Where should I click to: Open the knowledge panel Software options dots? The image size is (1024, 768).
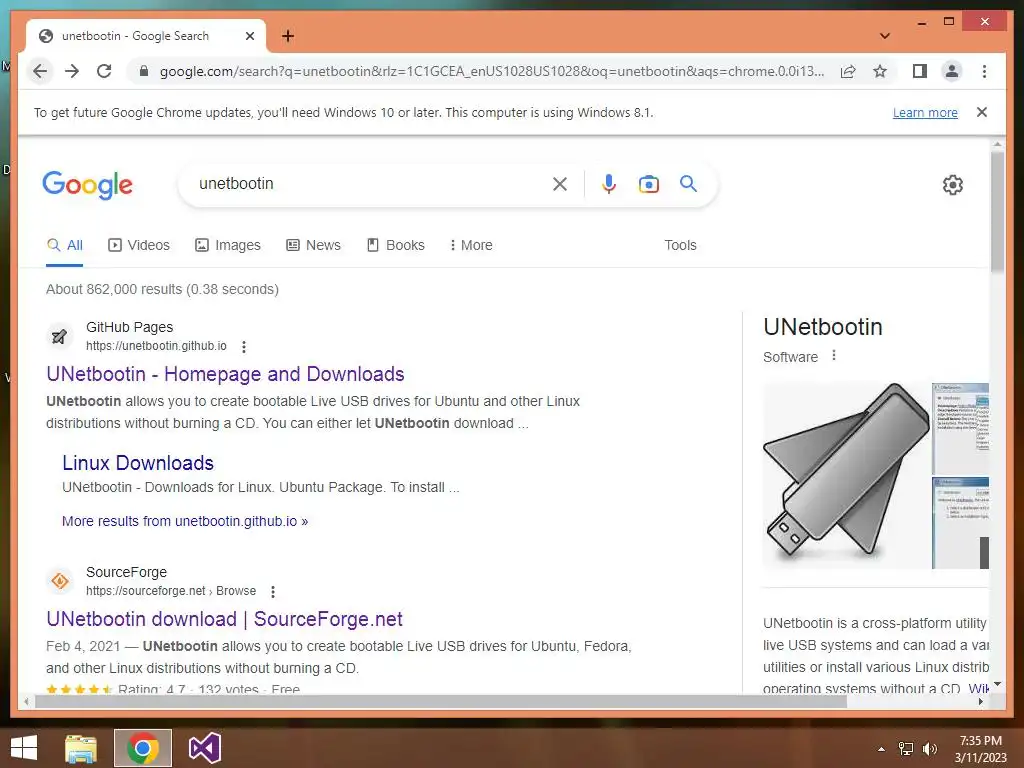click(x=833, y=355)
